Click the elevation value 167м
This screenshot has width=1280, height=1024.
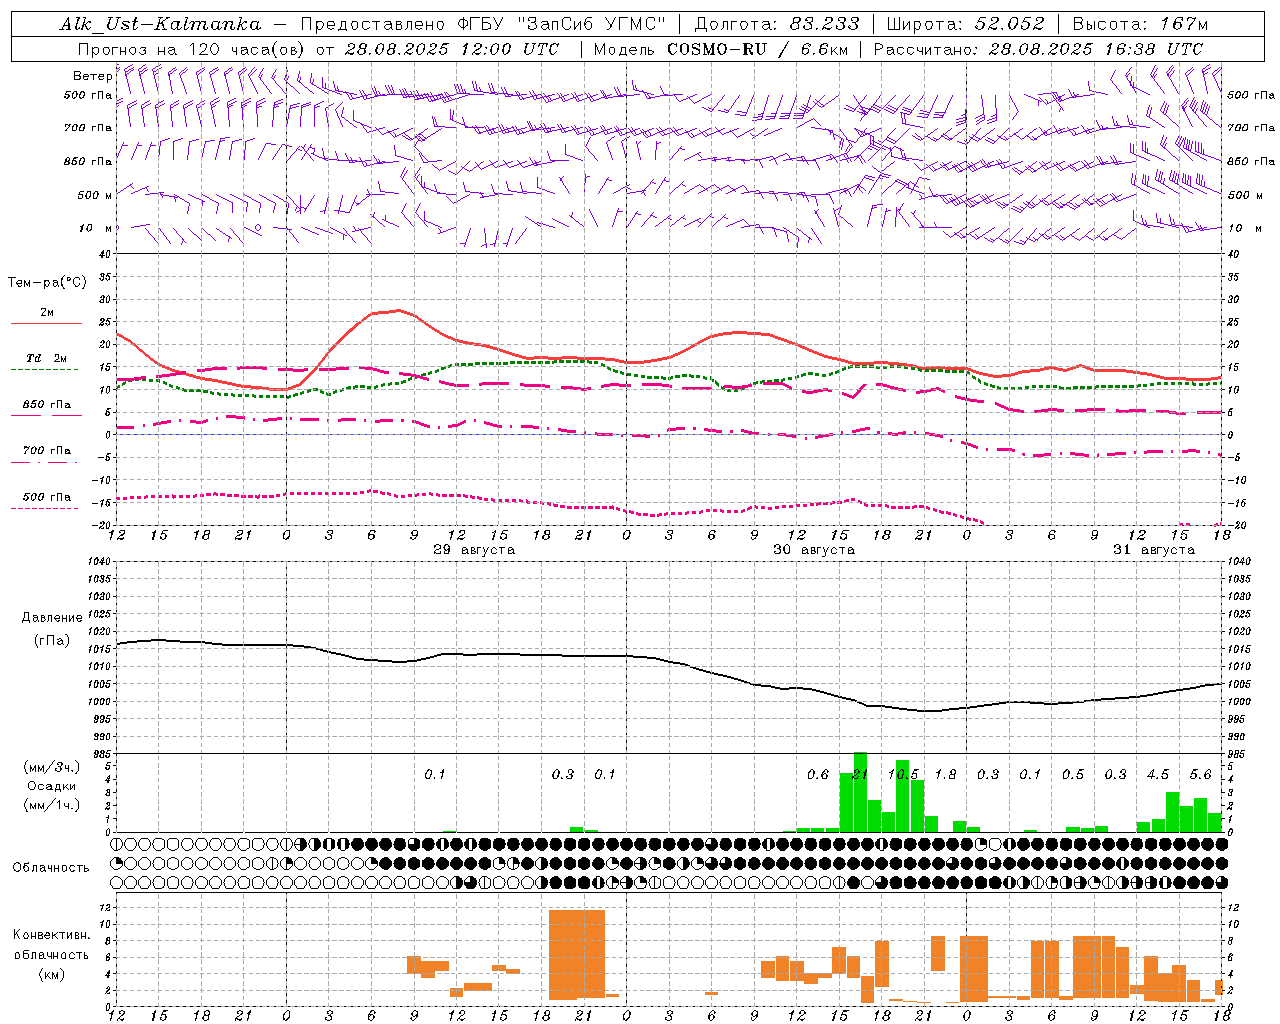[x=1184, y=24]
